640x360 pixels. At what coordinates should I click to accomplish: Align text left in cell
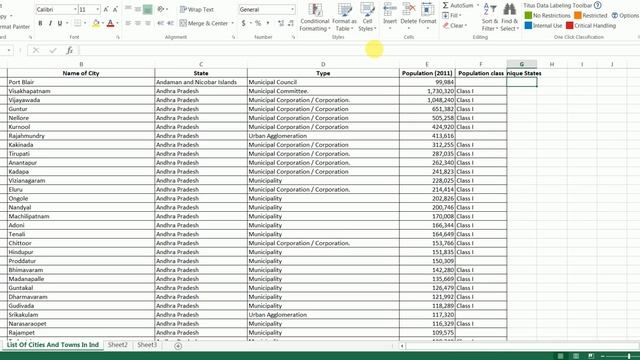[x=128, y=23]
